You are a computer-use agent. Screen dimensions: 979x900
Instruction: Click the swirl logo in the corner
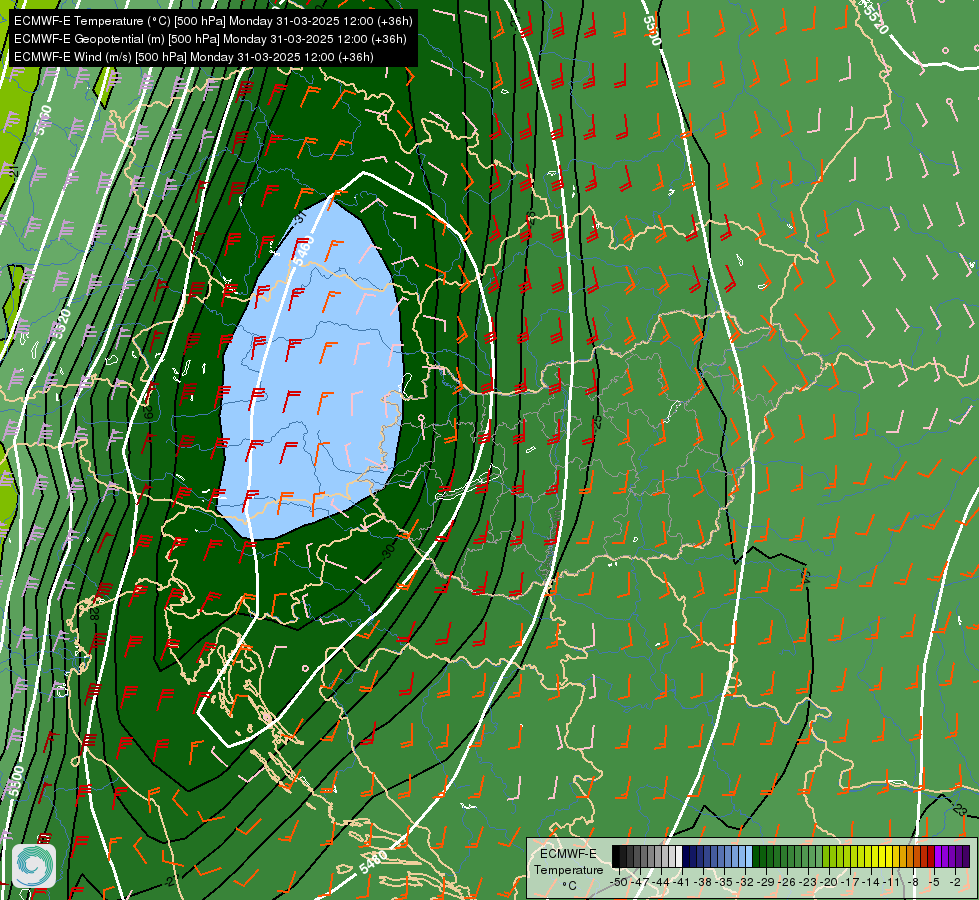coord(34,866)
